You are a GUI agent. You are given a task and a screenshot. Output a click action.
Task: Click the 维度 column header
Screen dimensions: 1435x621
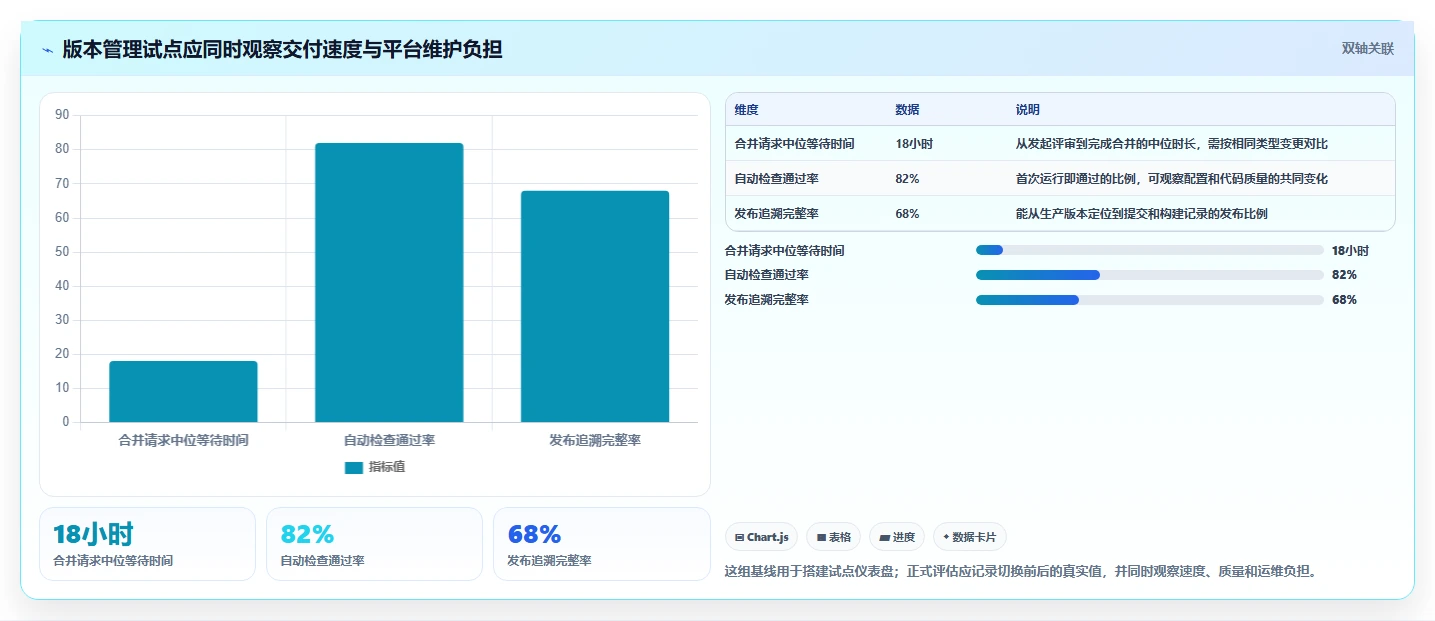tap(746, 110)
